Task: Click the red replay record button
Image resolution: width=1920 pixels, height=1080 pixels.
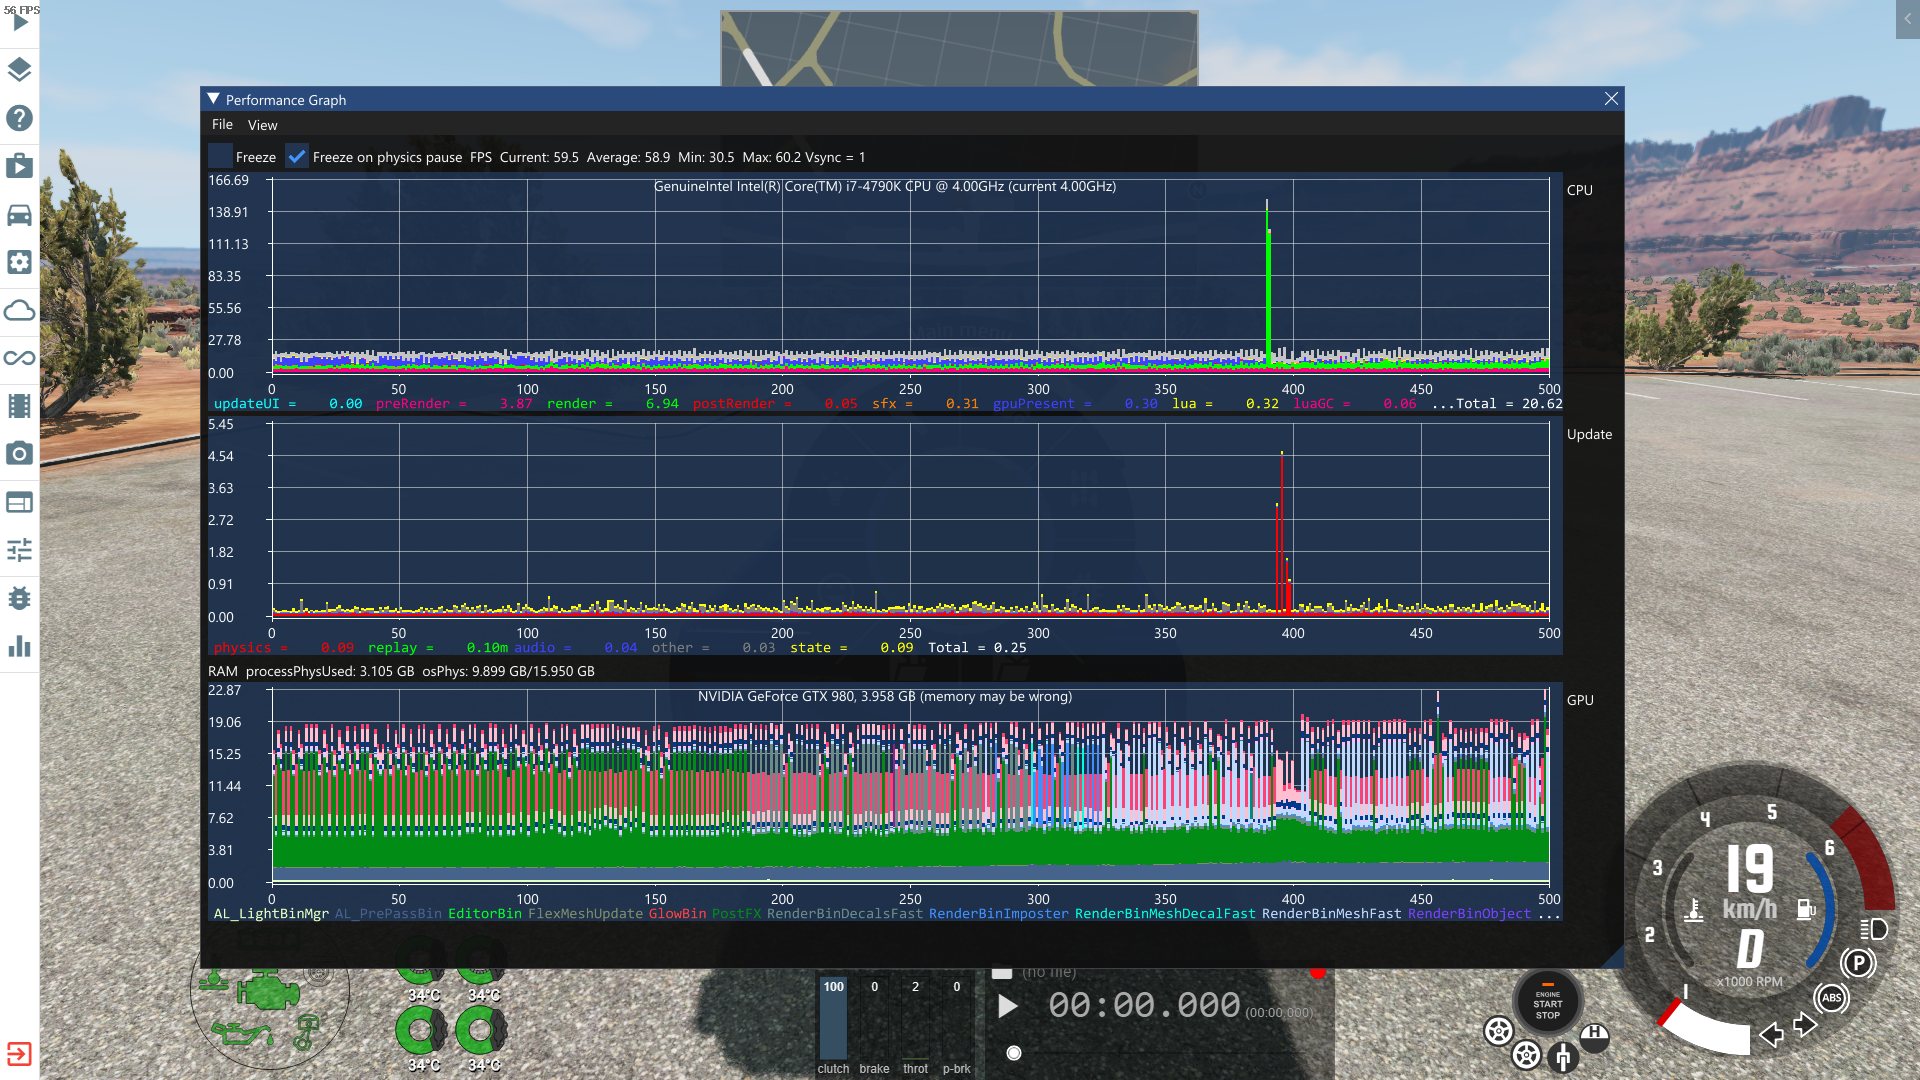Action: [1317, 972]
